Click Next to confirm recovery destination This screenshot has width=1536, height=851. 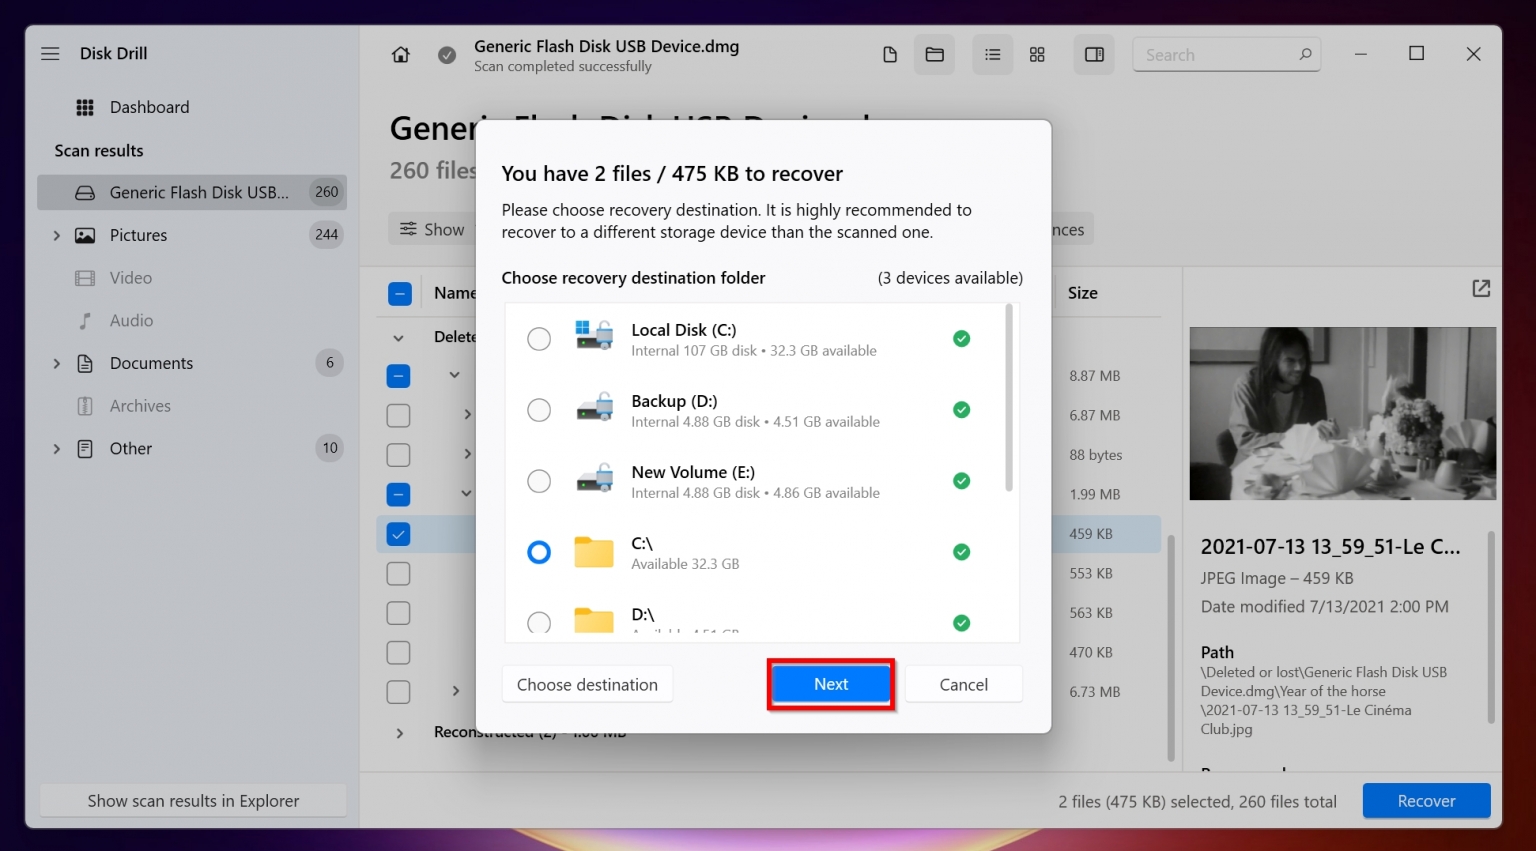pos(830,684)
